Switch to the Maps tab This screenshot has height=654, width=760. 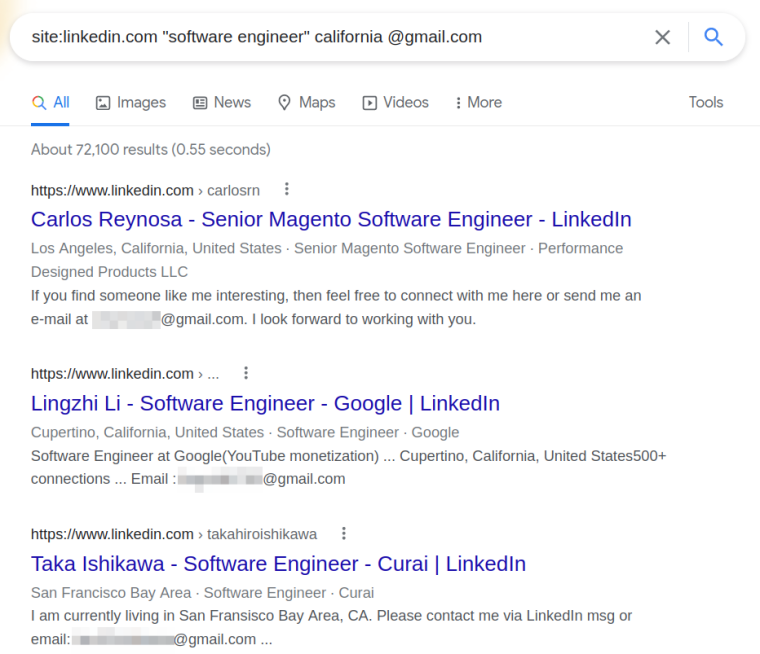(x=306, y=102)
